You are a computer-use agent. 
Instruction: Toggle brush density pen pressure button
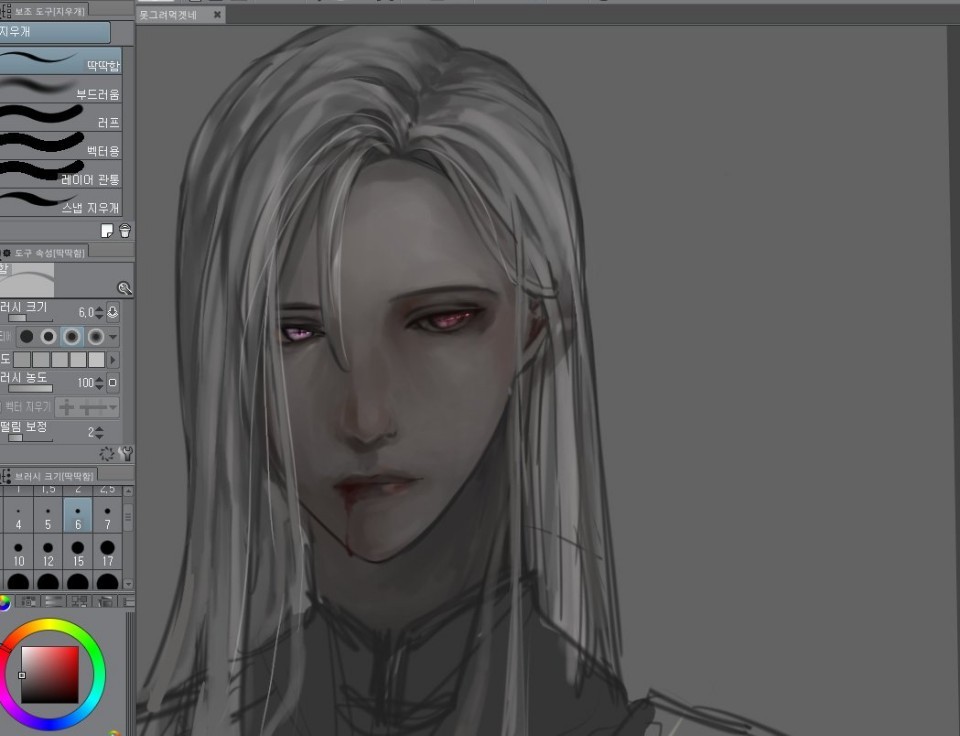pyautogui.click(x=113, y=383)
